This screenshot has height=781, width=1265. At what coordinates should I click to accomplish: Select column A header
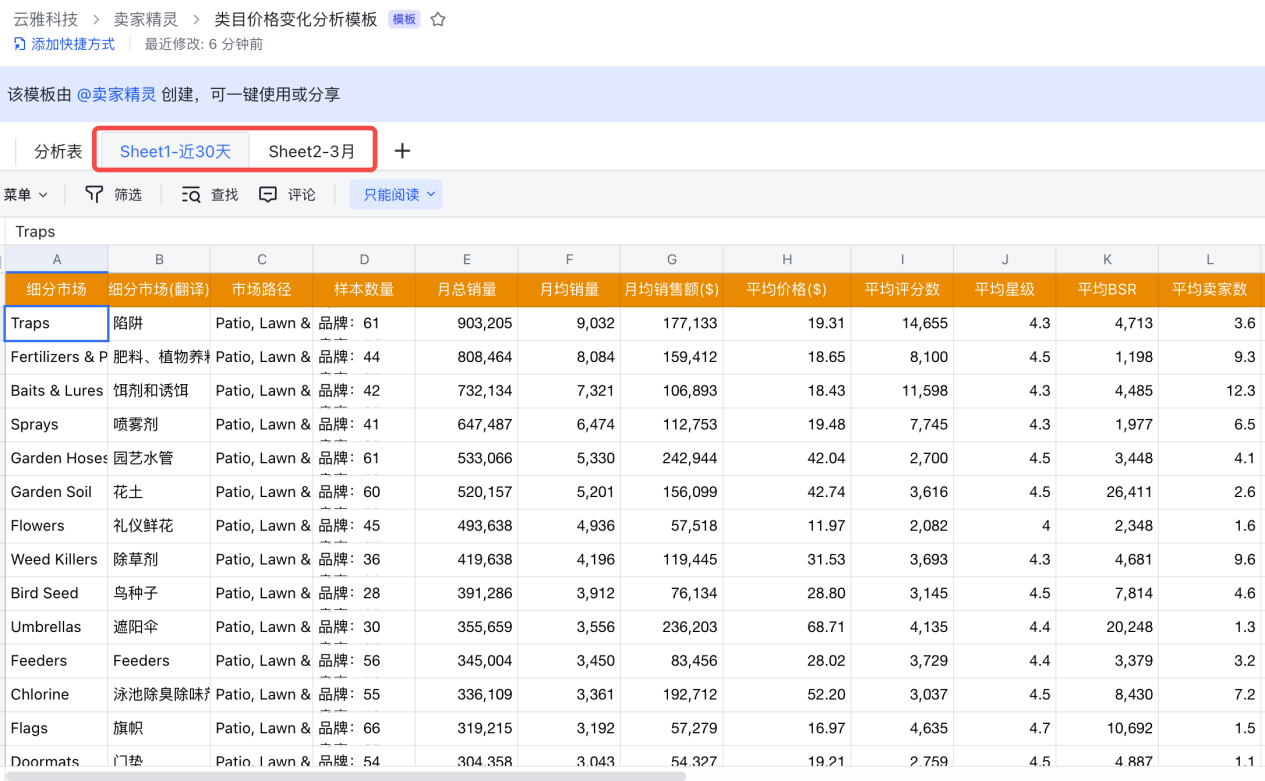click(57, 260)
